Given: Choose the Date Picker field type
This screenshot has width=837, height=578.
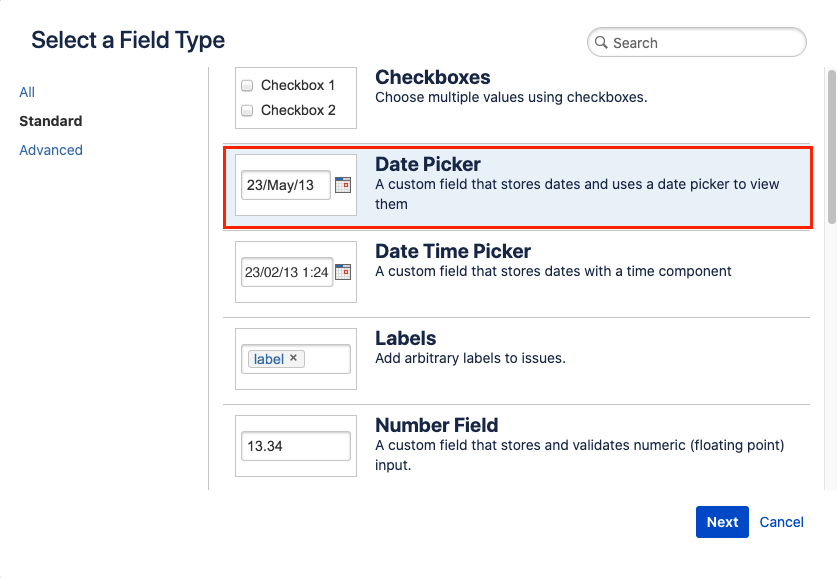Looking at the screenshot, I should [518, 188].
